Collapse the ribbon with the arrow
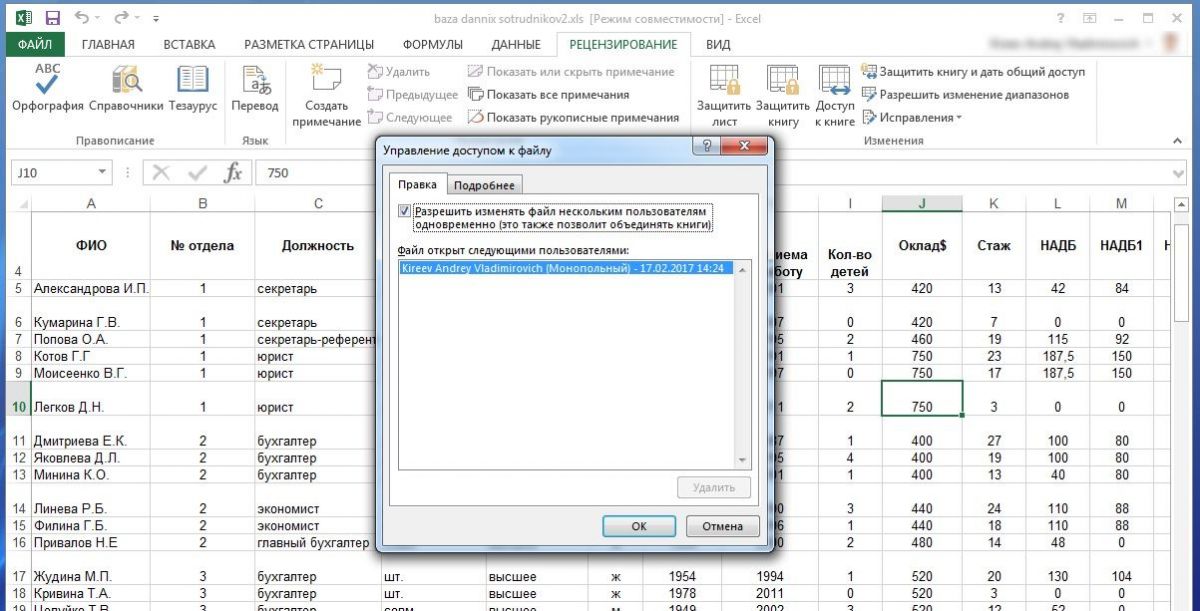 [1179, 142]
